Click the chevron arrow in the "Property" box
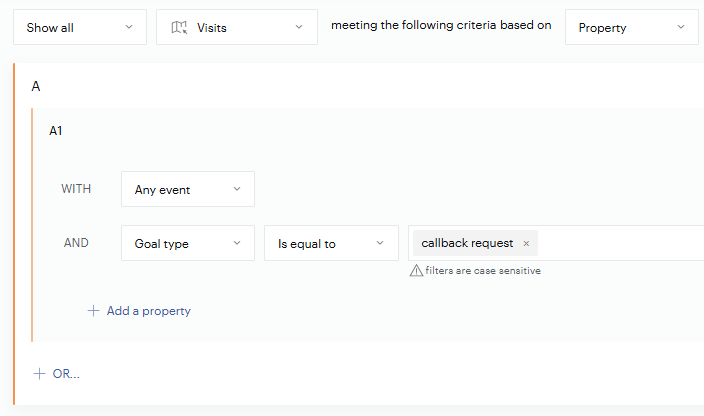Screen dimensions: 704x416 (681, 28)
